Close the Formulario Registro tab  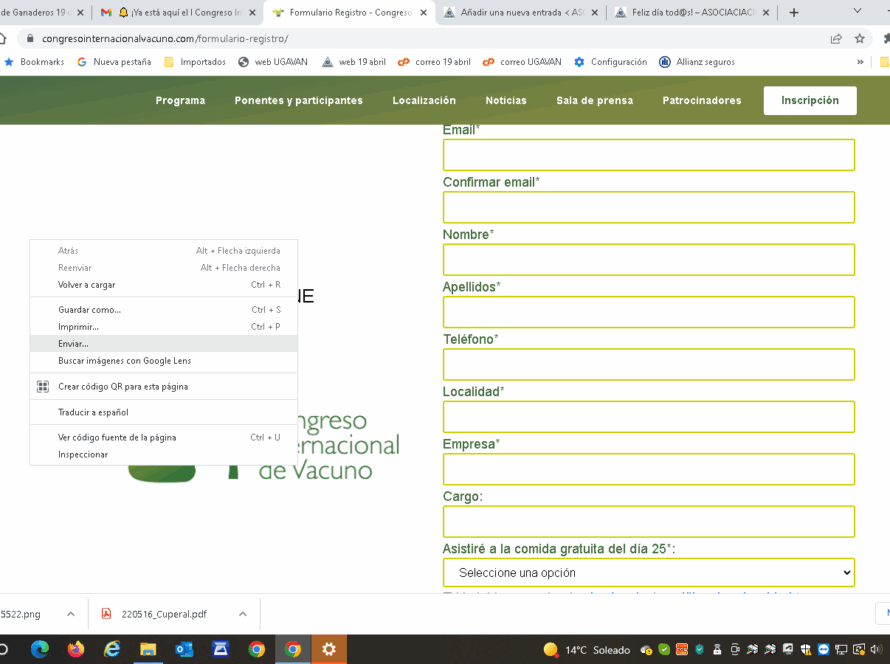tap(424, 13)
